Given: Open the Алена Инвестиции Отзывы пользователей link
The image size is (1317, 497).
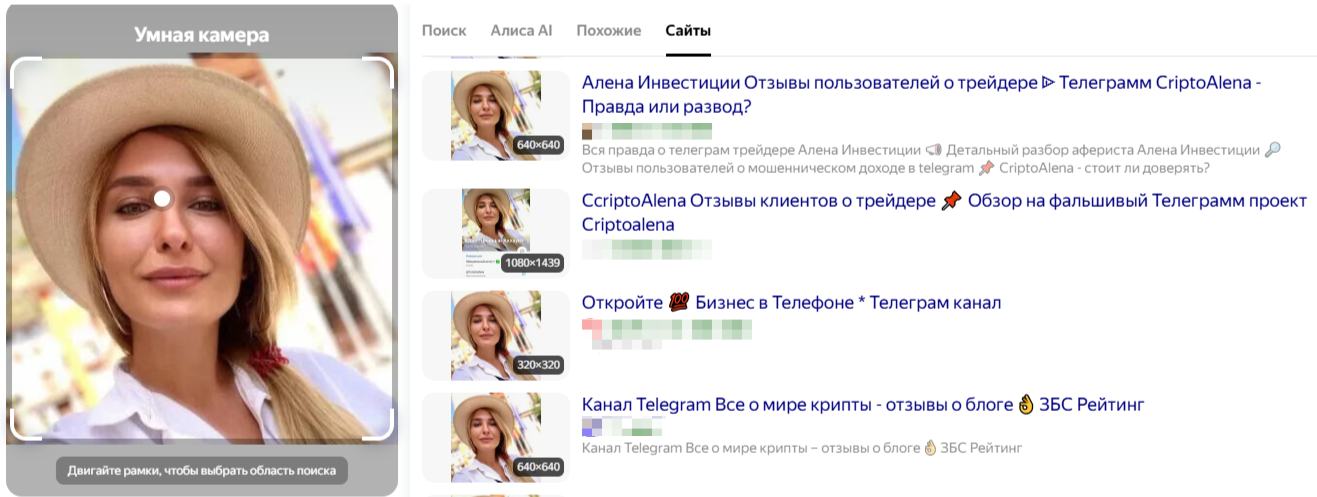Looking at the screenshot, I should coord(921,94).
